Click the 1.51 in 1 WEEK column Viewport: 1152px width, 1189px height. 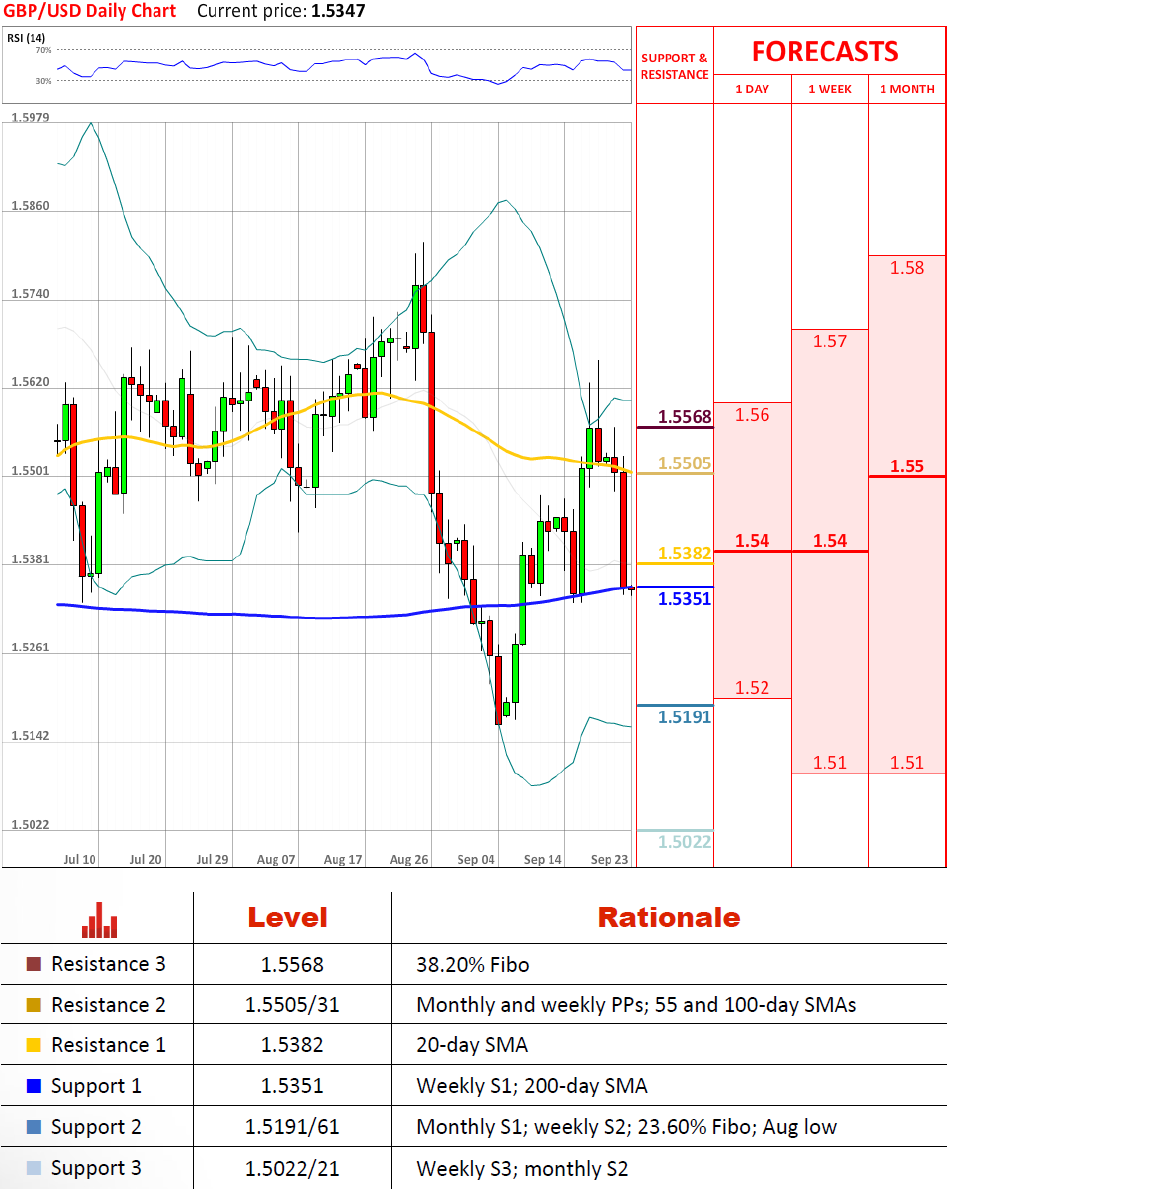[x=830, y=763]
